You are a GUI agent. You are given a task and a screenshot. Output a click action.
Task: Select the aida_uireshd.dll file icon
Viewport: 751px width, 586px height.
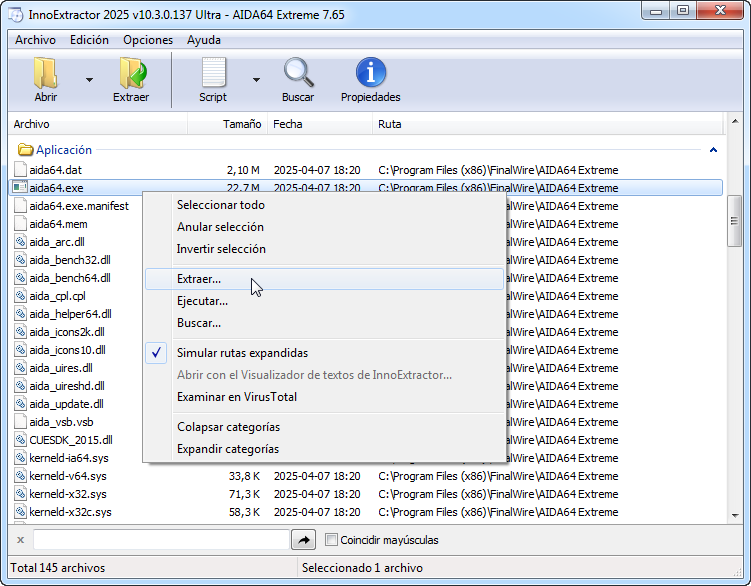[x=20, y=386]
